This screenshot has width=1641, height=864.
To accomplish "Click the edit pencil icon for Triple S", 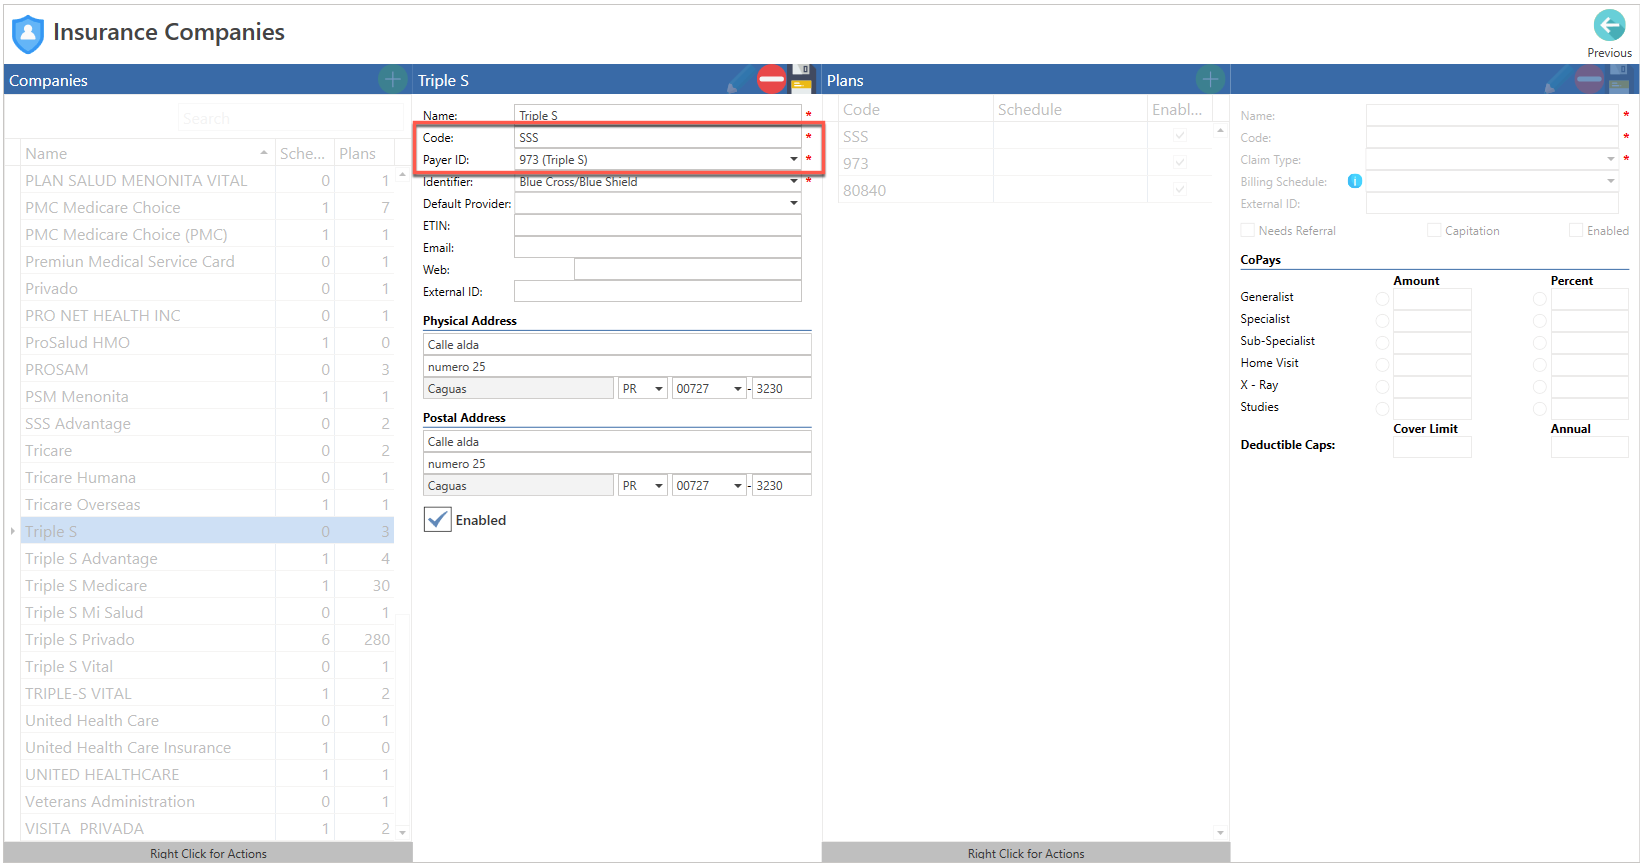I will coord(740,79).
